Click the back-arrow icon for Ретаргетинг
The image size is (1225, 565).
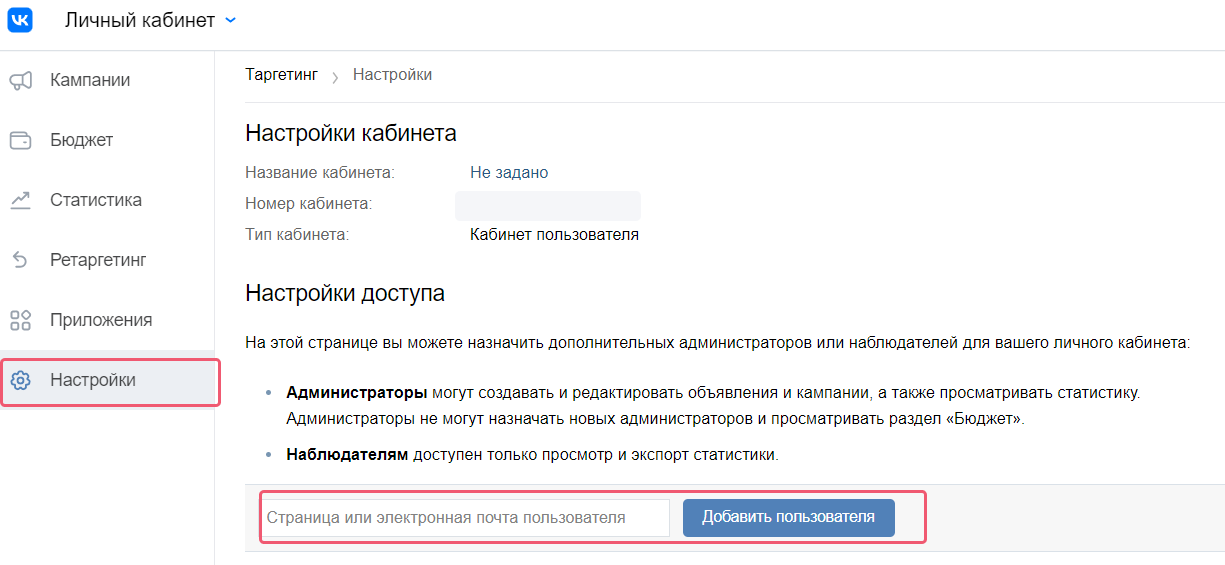coord(20,261)
